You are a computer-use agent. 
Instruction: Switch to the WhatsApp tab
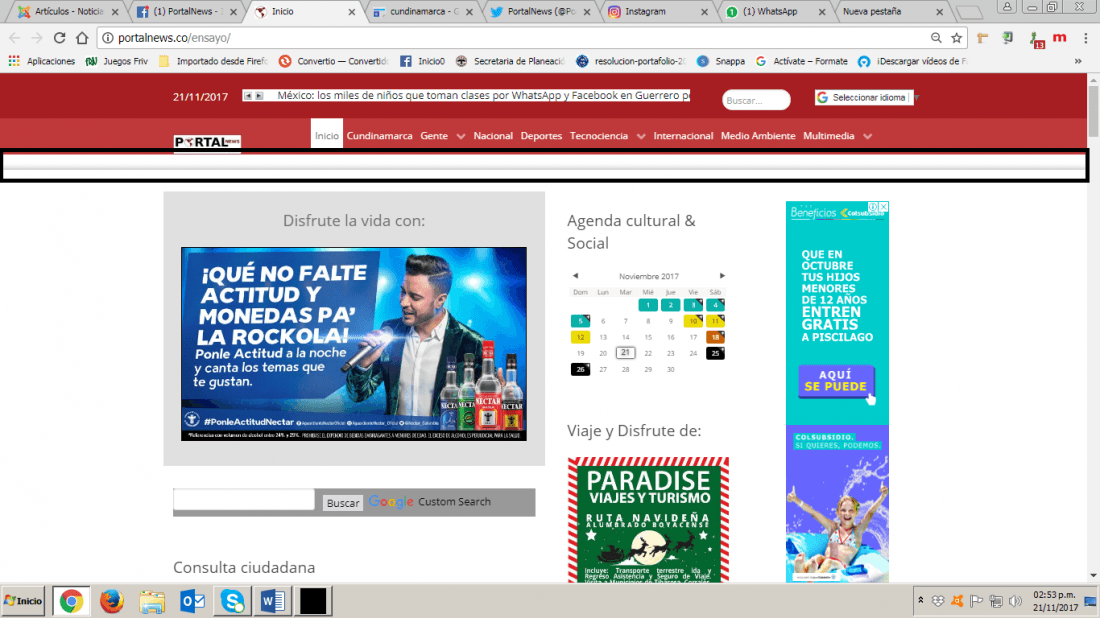point(777,12)
